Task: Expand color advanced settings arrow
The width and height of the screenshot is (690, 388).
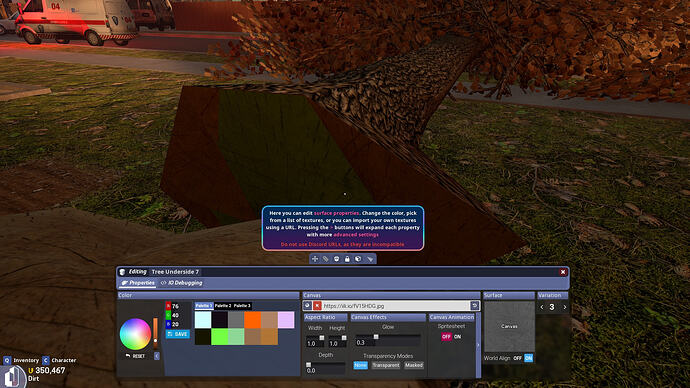Action: tap(157, 356)
